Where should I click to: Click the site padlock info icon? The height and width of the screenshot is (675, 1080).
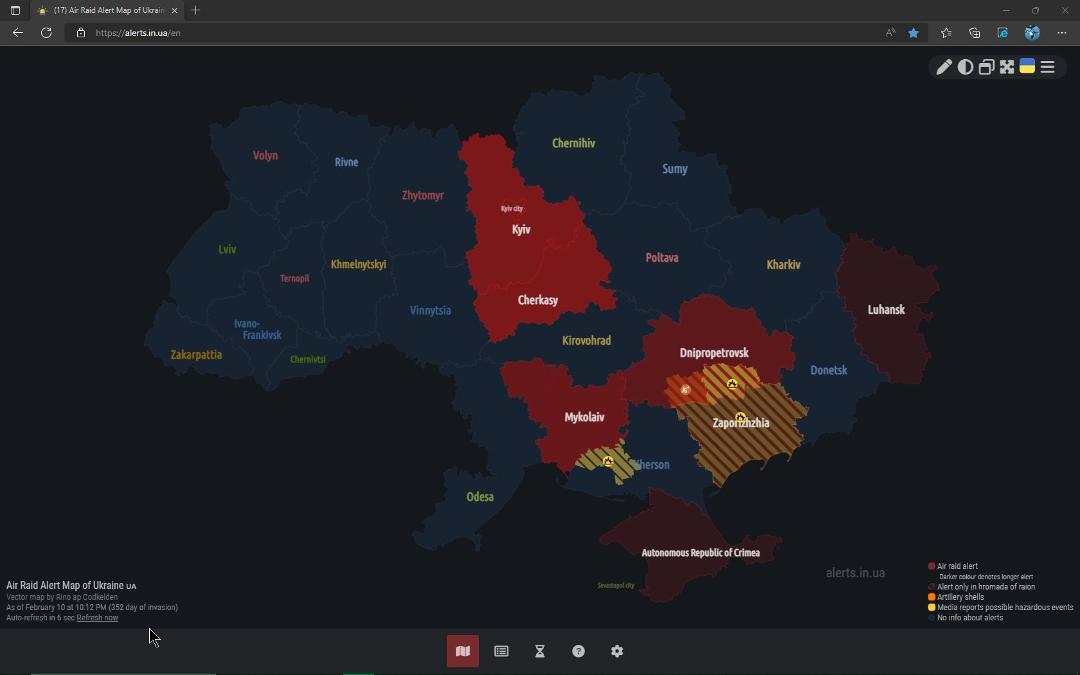(81, 32)
